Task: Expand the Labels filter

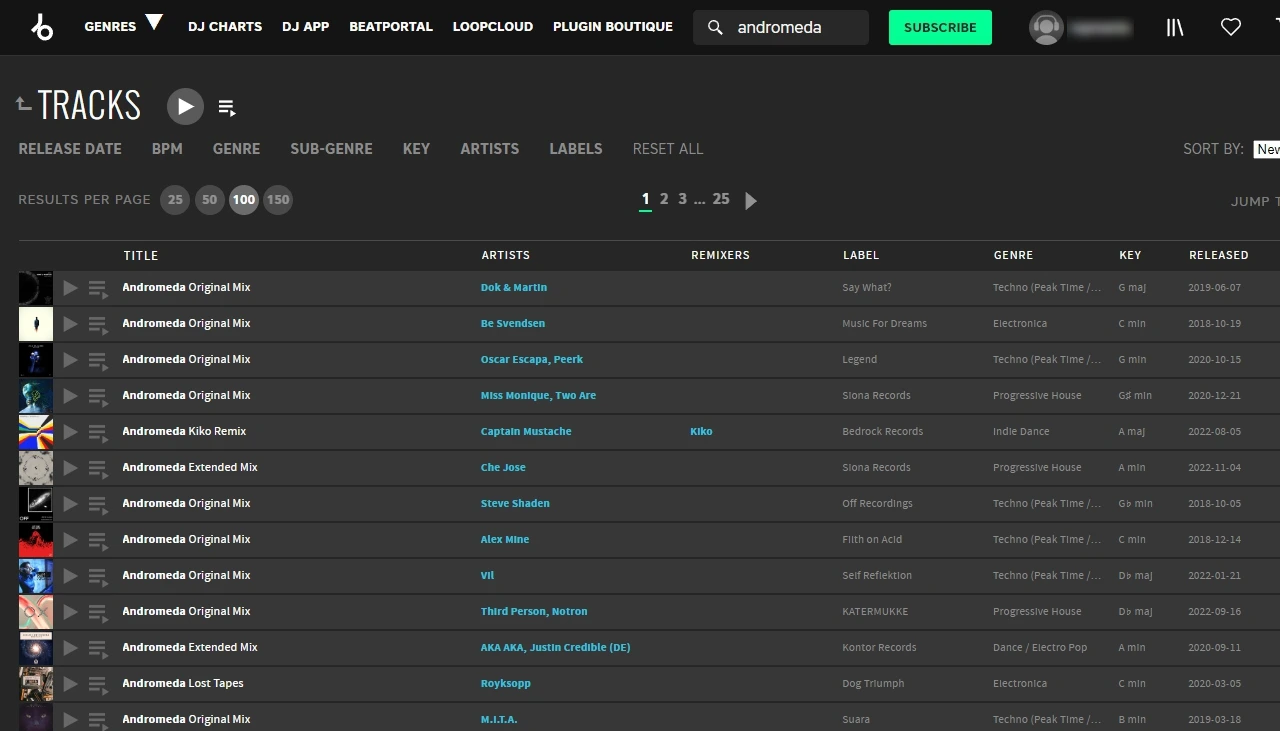Action: tap(576, 149)
